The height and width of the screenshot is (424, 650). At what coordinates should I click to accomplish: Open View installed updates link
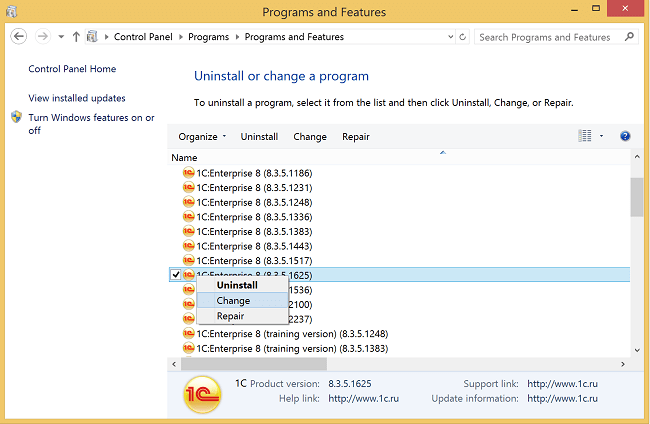[x=77, y=98]
